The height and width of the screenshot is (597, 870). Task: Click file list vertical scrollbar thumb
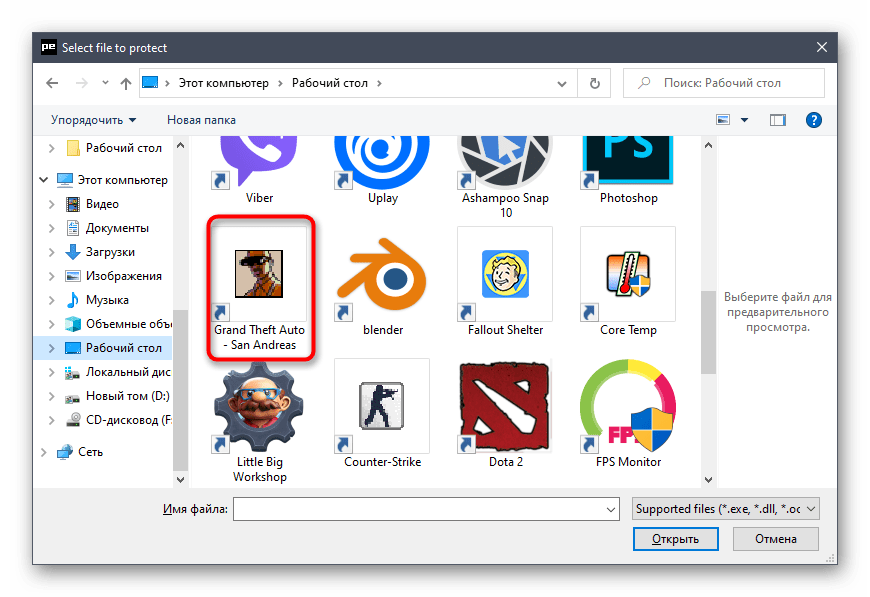click(x=708, y=333)
